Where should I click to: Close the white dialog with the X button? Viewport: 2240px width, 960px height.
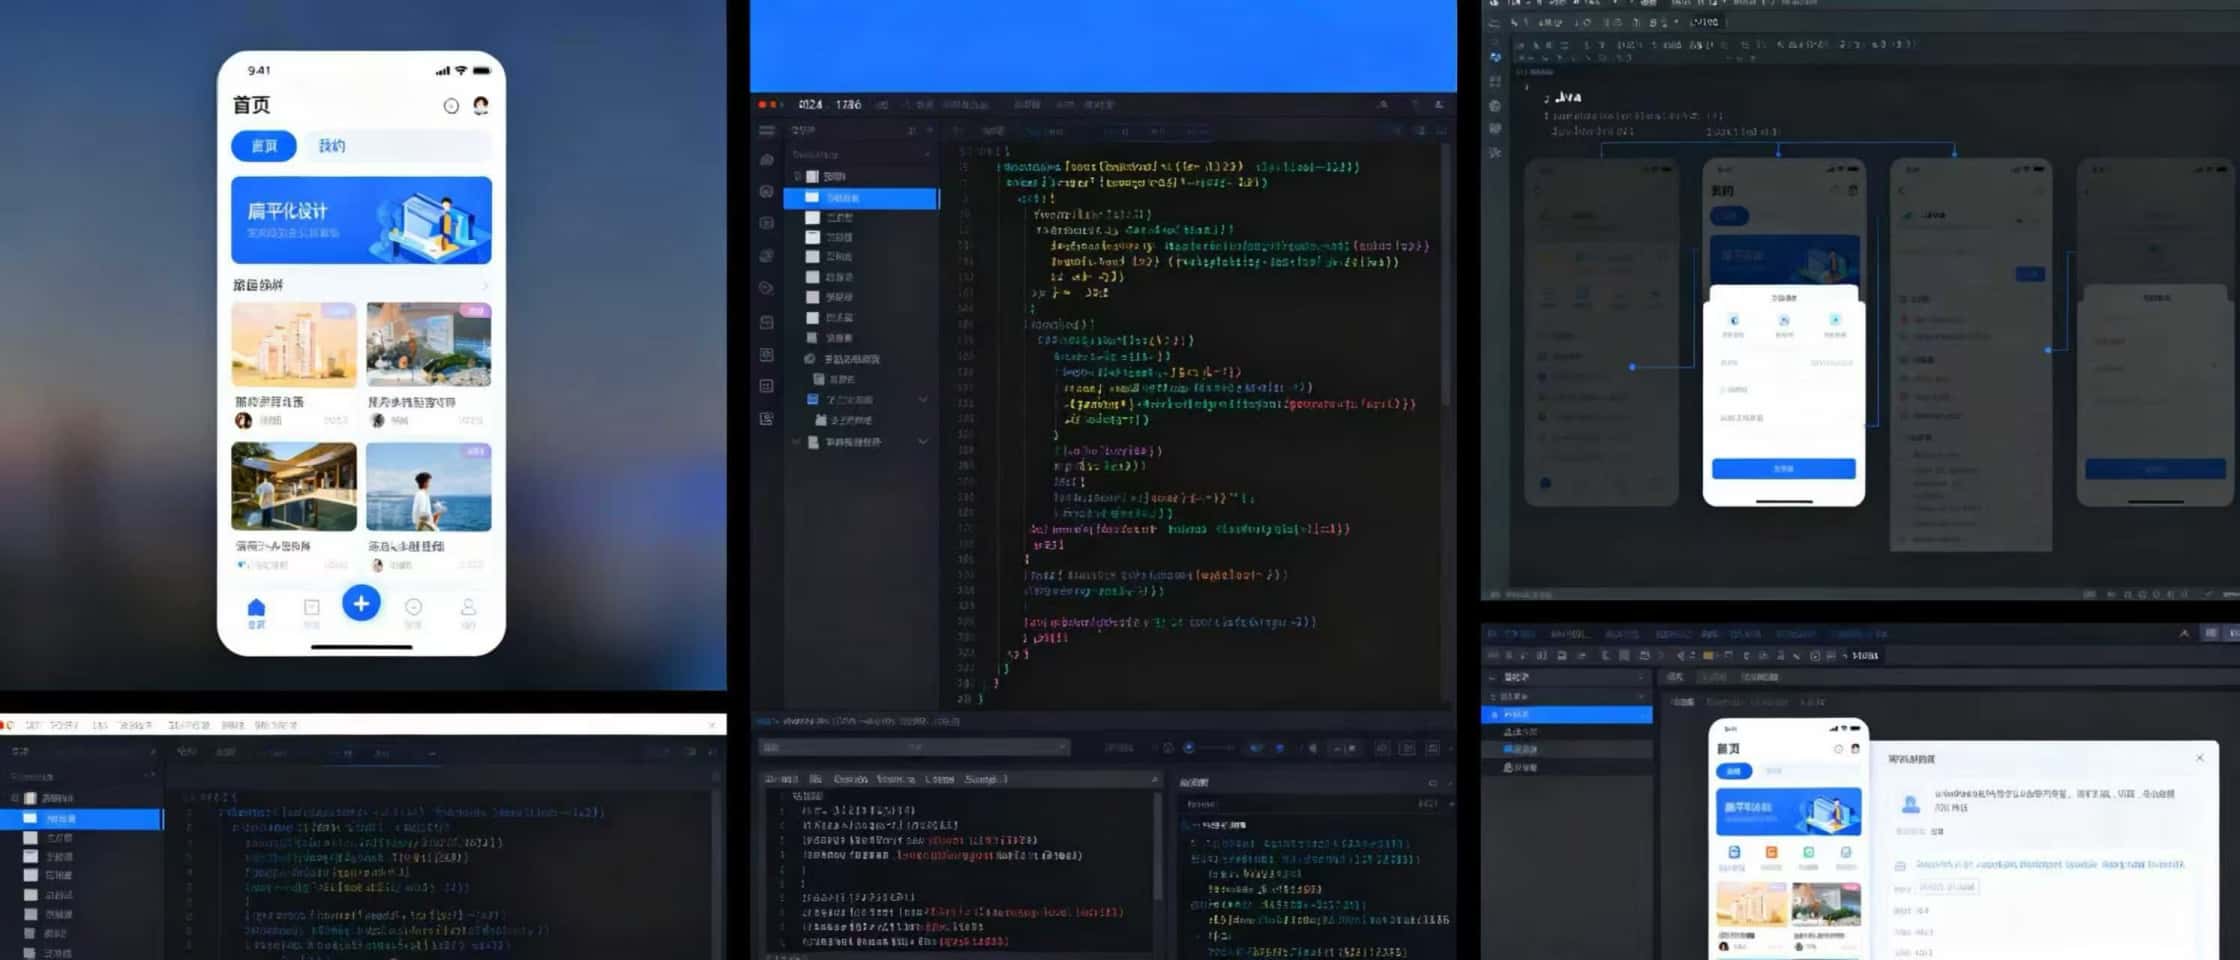coord(2199,758)
